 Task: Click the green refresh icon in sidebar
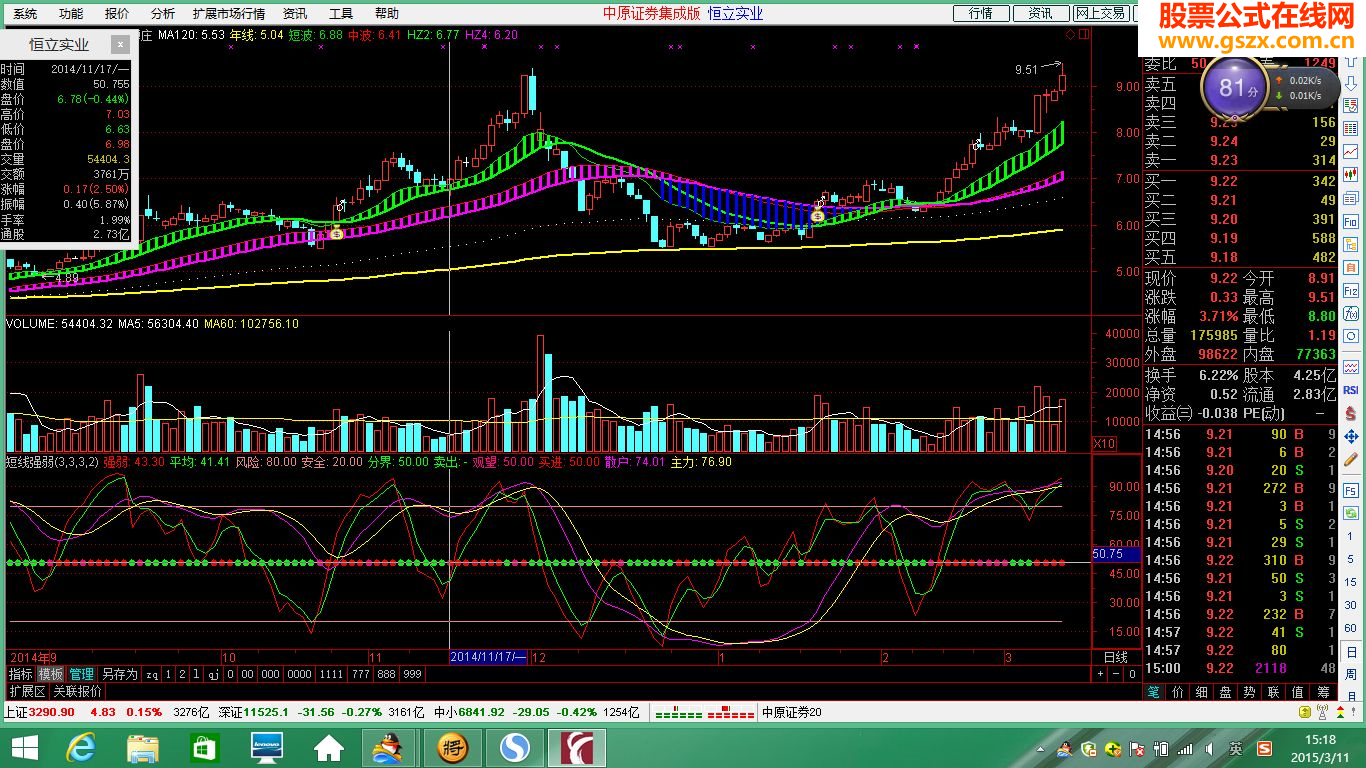[x=1352, y=513]
